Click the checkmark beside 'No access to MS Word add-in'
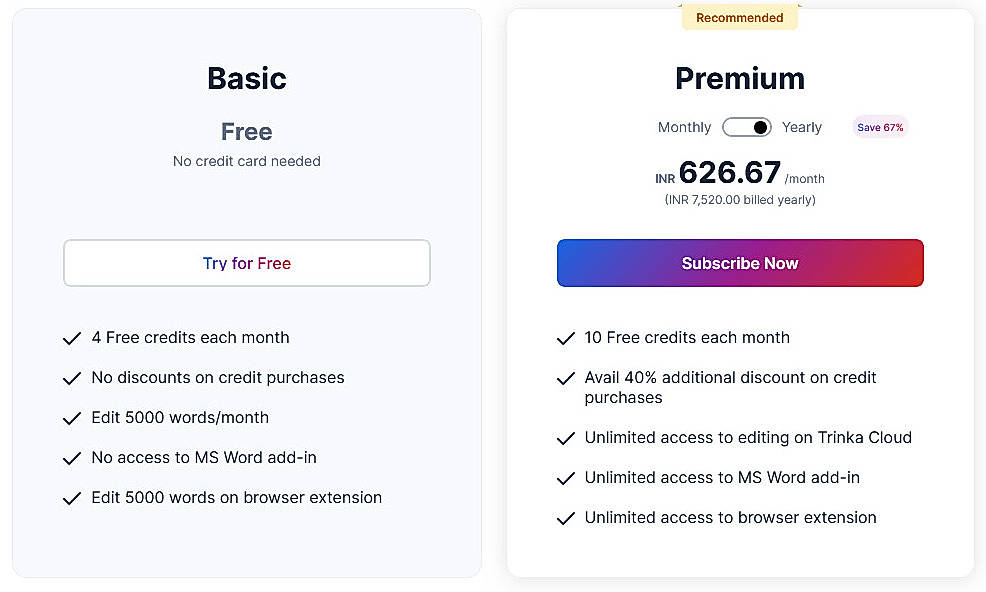The image size is (986, 592). 72,458
